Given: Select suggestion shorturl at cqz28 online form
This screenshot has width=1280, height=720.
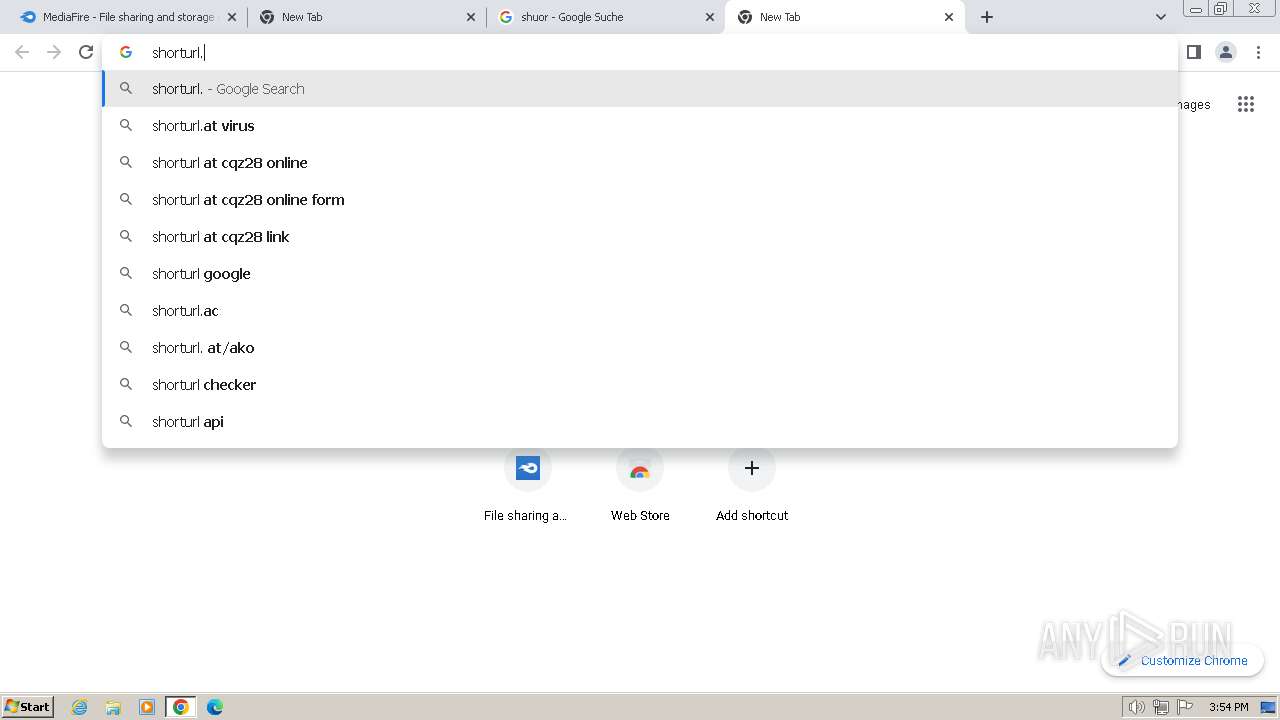Looking at the screenshot, I should pyautogui.click(x=640, y=200).
